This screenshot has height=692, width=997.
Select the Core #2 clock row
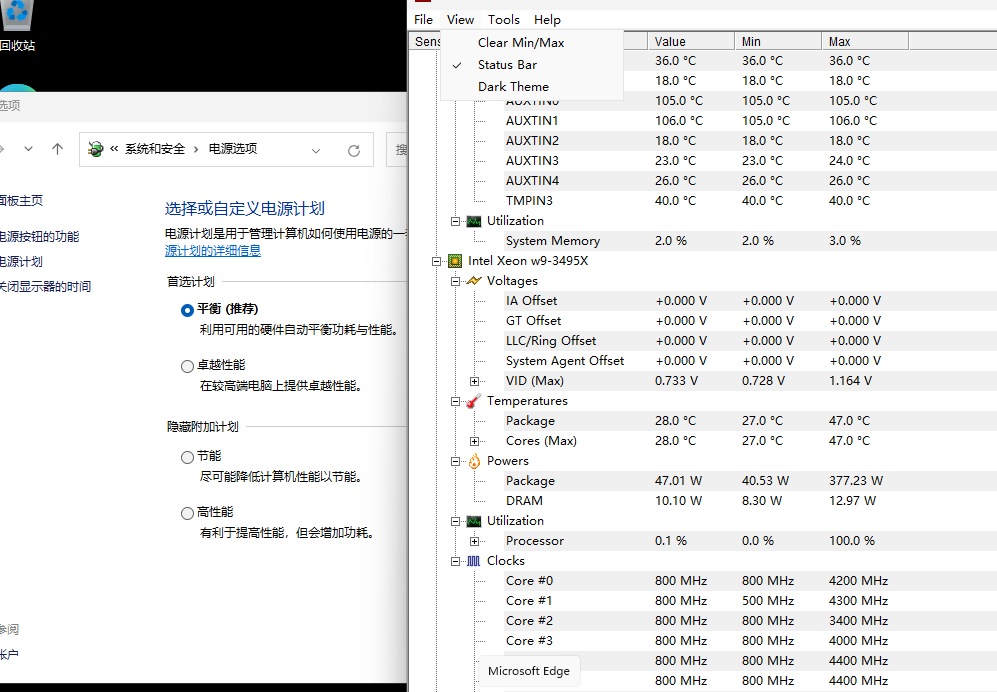(750, 621)
